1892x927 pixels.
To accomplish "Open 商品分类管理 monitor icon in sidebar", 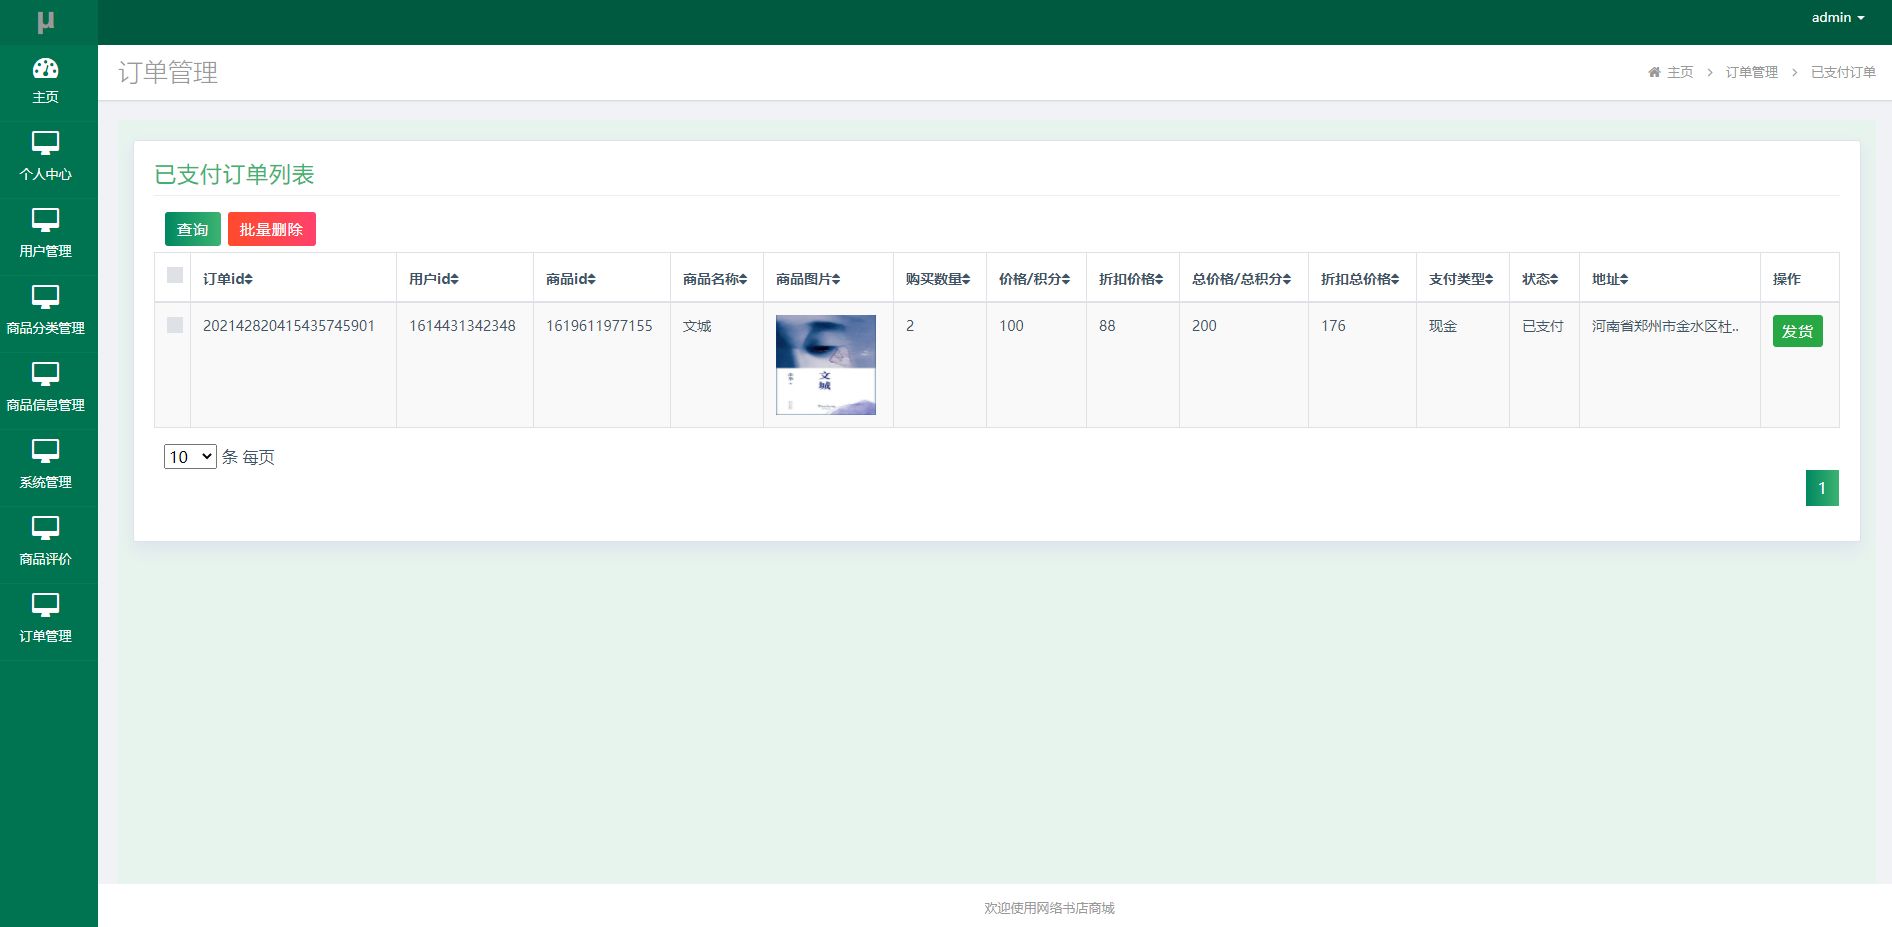I will [x=46, y=297].
